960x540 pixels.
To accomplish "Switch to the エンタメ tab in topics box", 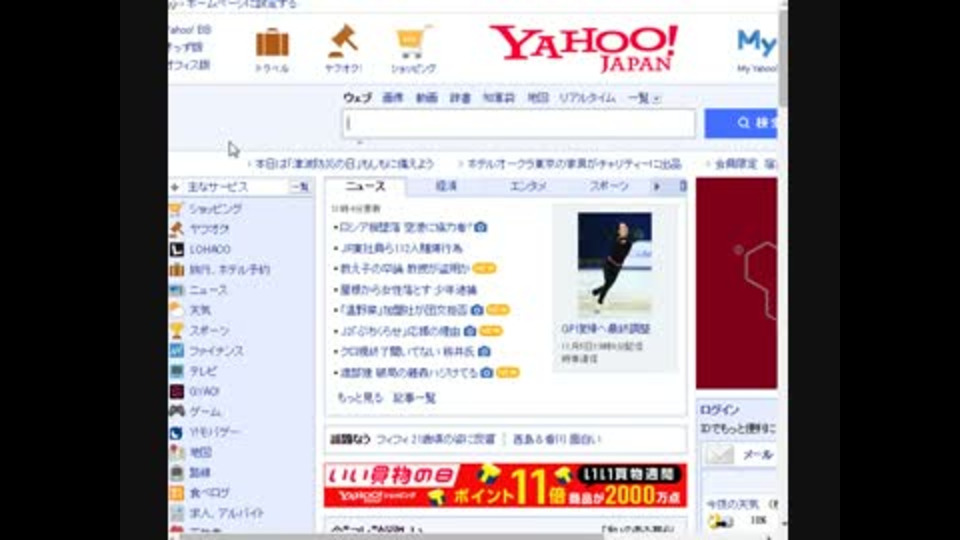I will click(x=528, y=186).
